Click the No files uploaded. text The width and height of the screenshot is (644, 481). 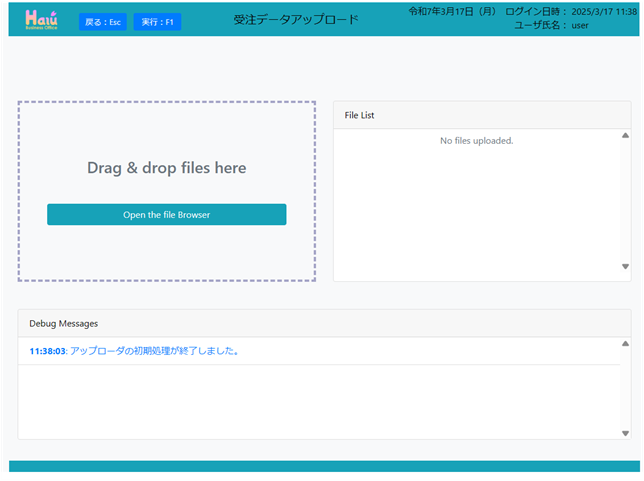coord(476,141)
